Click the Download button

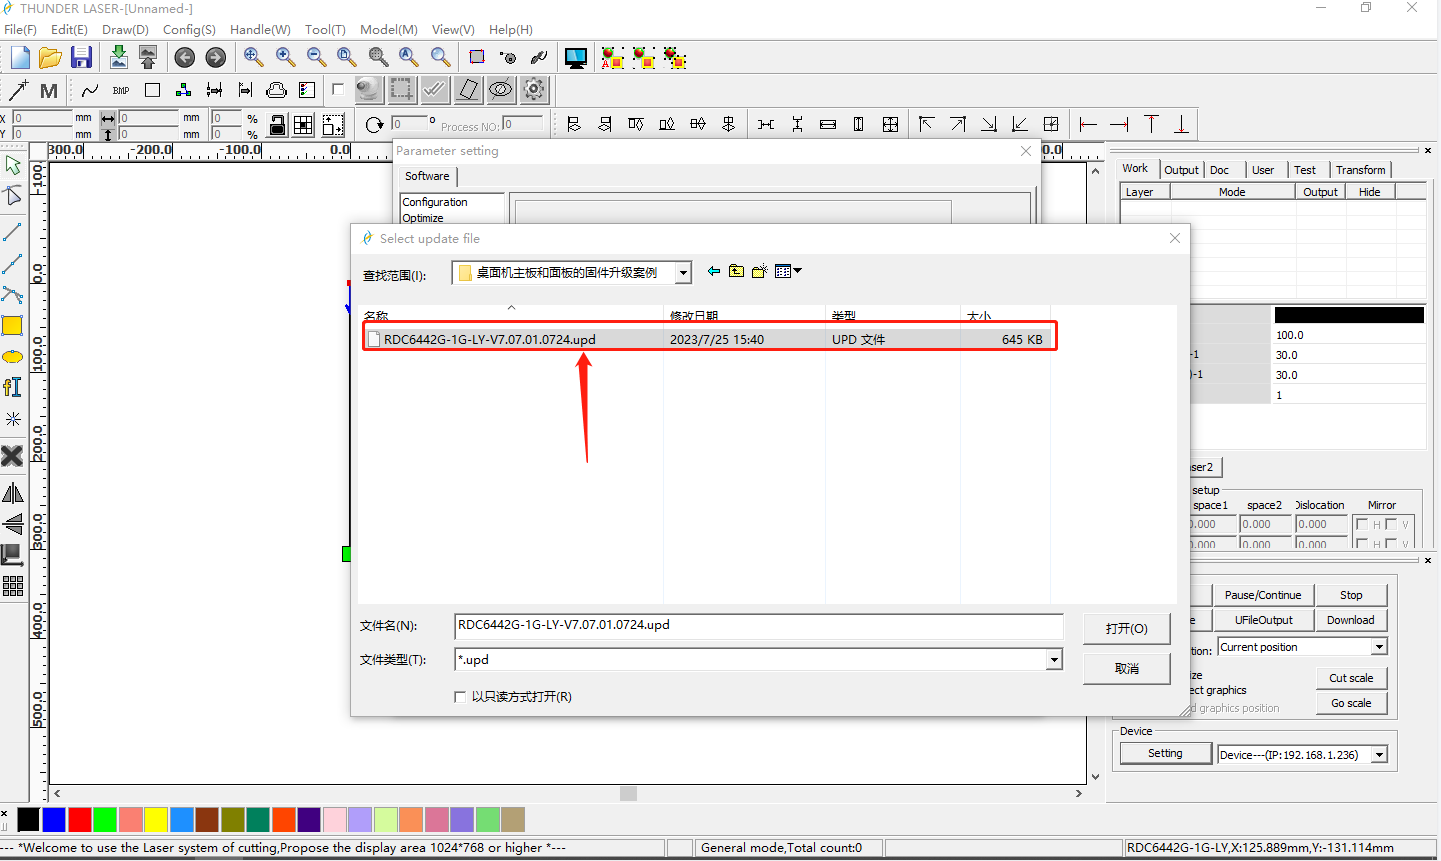[x=1351, y=620]
